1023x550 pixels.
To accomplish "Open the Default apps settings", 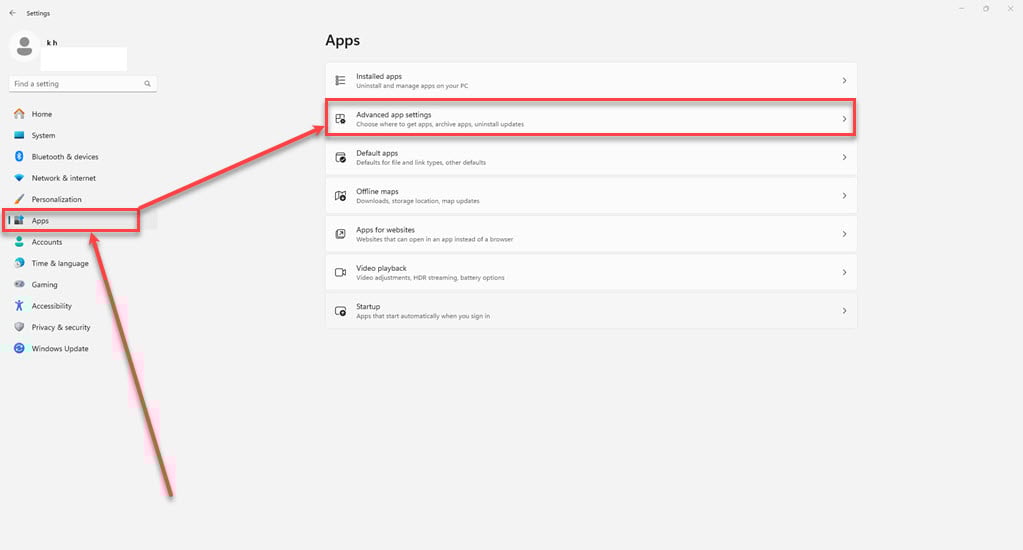I will [x=590, y=157].
